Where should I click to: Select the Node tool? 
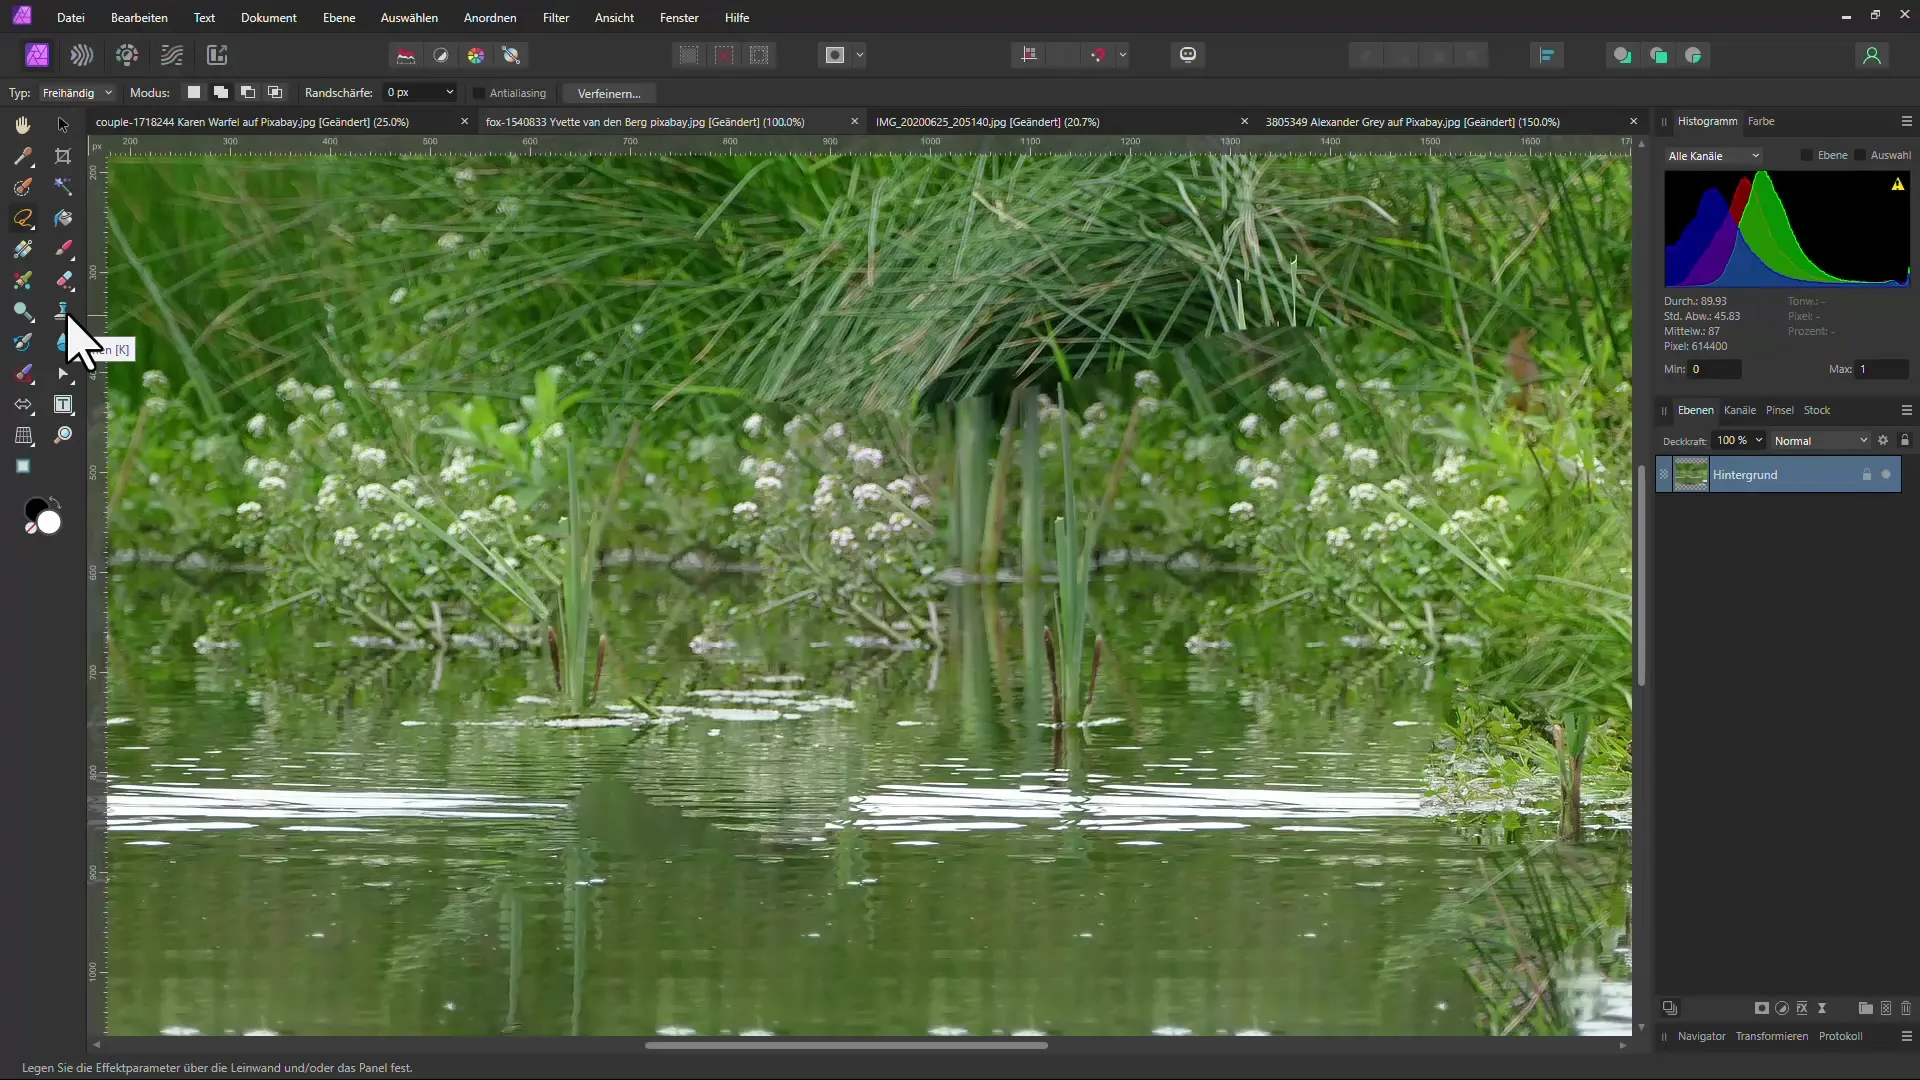click(63, 373)
